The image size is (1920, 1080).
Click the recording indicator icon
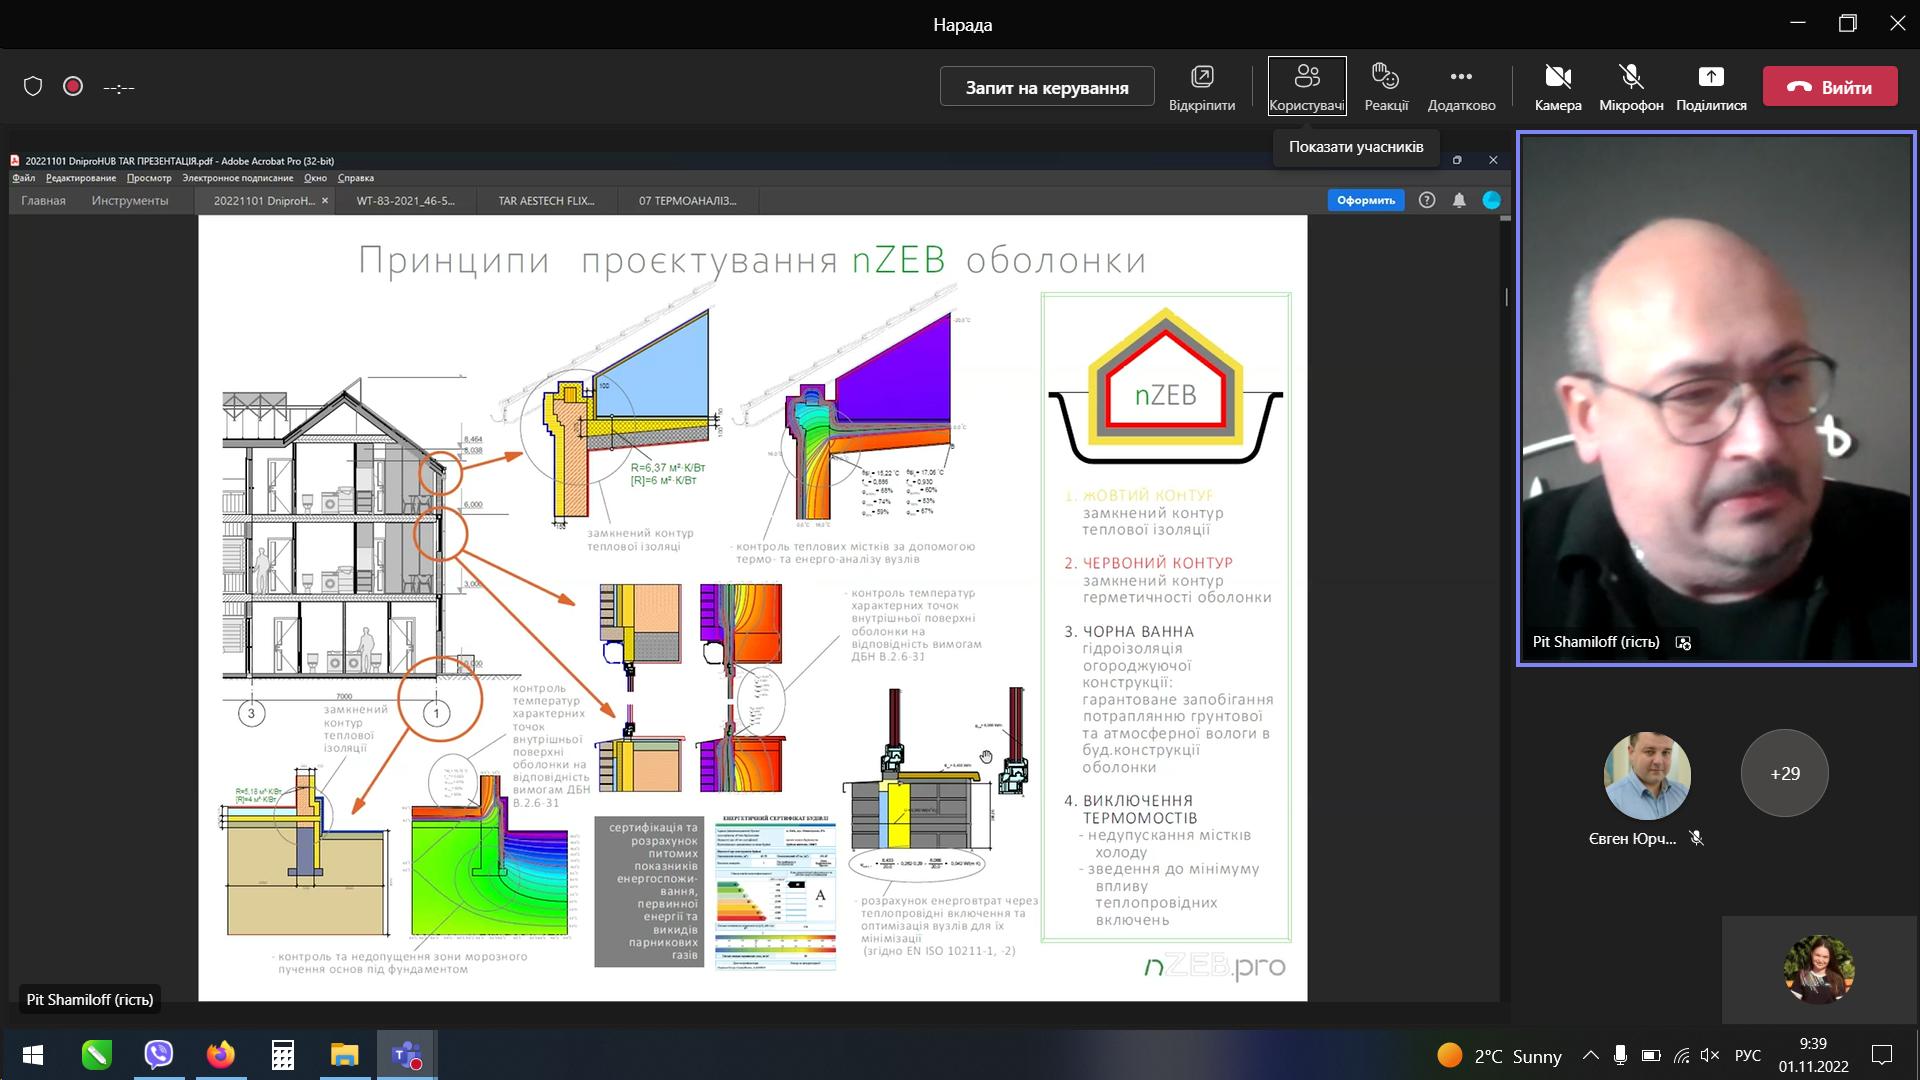(73, 87)
